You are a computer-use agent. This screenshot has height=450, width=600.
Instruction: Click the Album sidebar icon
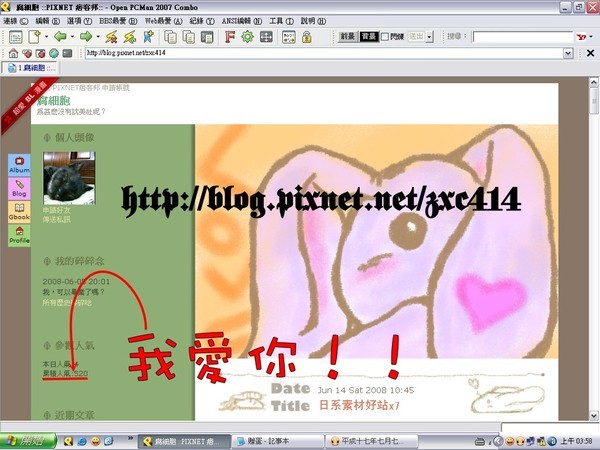pos(19,165)
